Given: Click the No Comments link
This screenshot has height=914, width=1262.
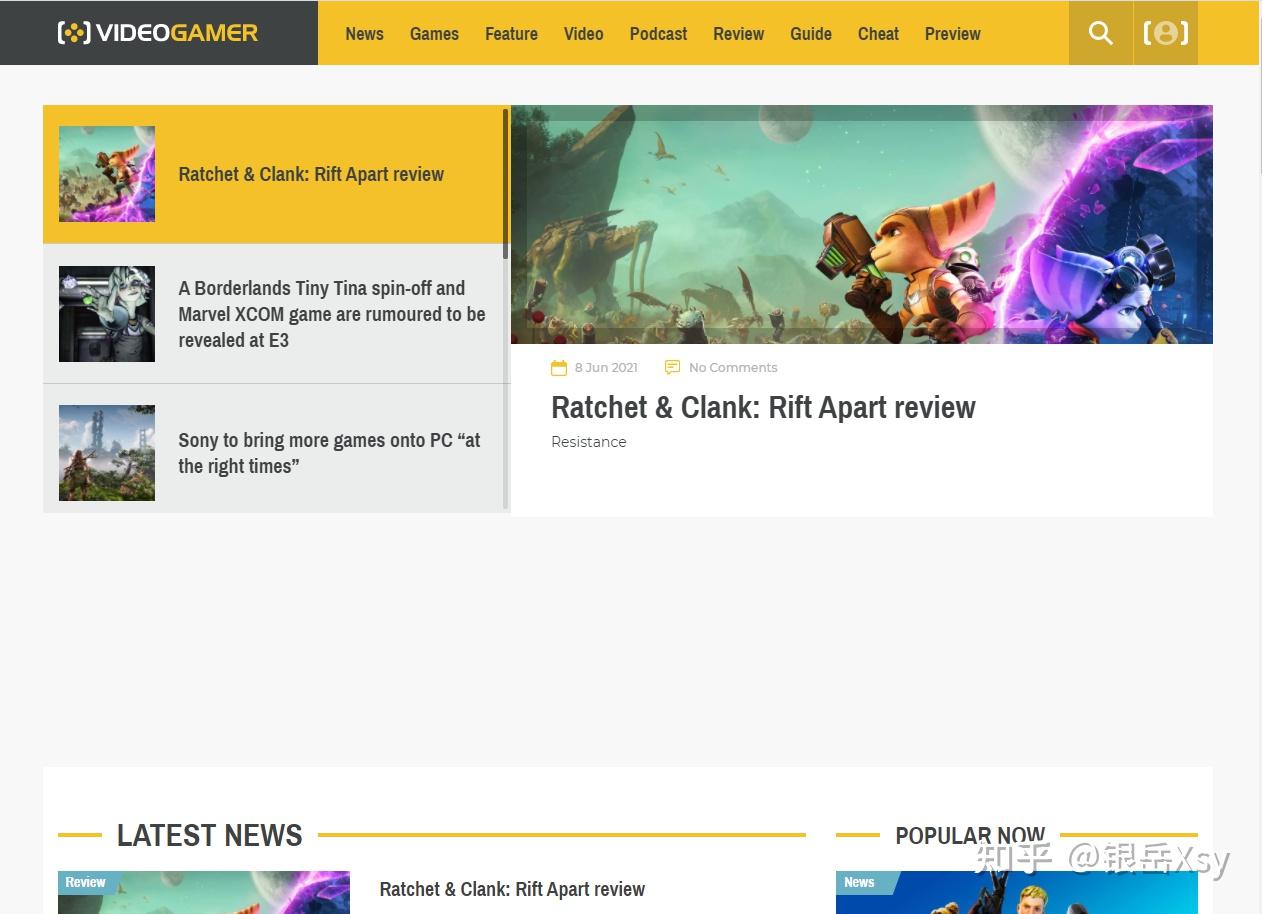Looking at the screenshot, I should click(x=732, y=368).
